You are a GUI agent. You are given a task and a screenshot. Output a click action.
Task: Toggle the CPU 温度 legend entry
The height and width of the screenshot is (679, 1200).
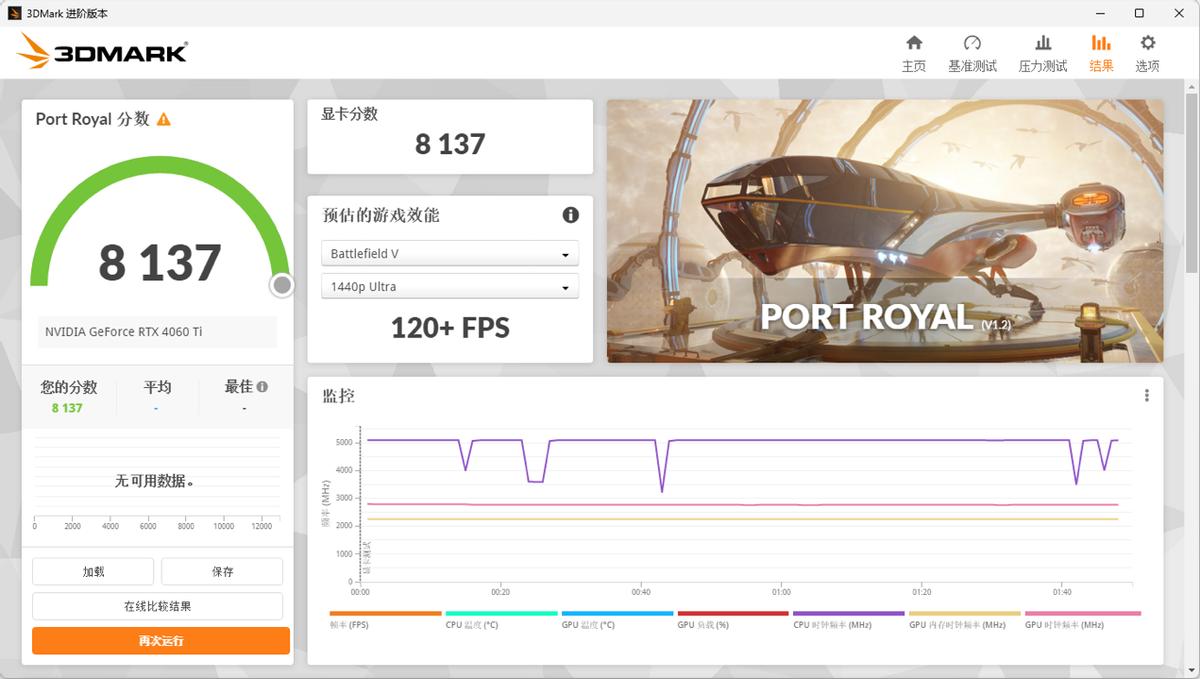(x=500, y=615)
